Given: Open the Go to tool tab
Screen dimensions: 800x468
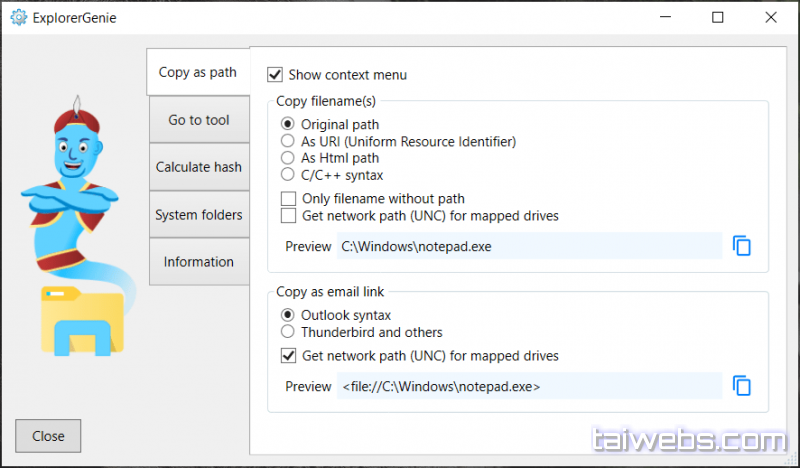Looking at the screenshot, I should pyautogui.click(x=198, y=120).
